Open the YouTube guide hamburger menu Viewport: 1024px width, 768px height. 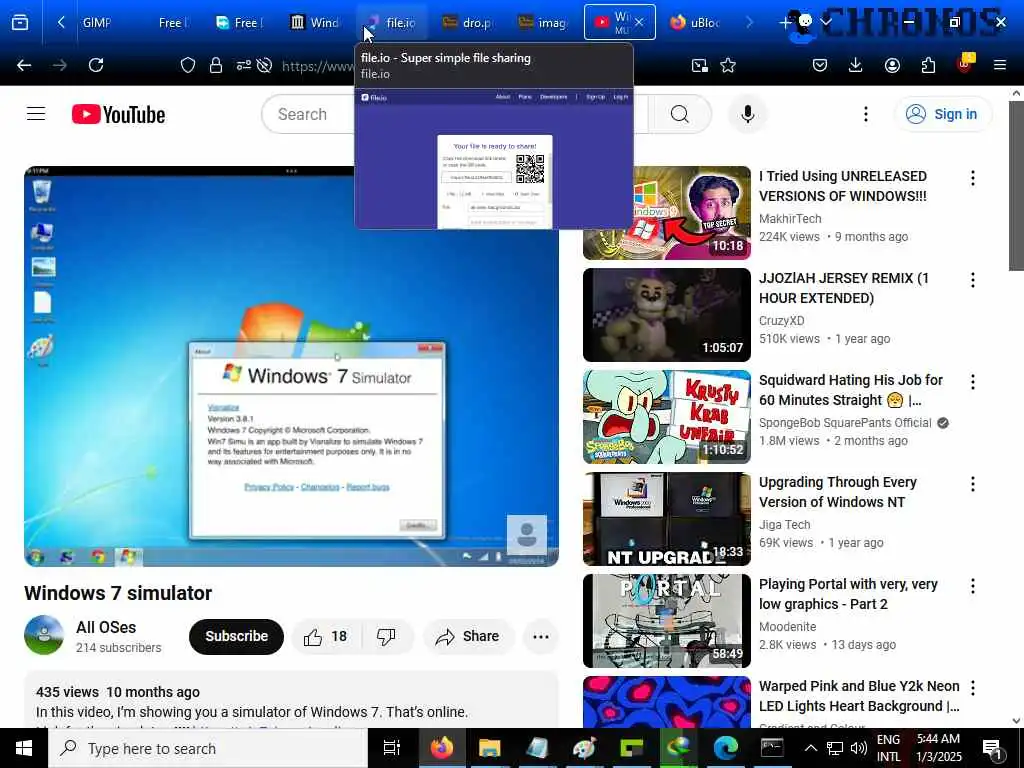[36, 114]
